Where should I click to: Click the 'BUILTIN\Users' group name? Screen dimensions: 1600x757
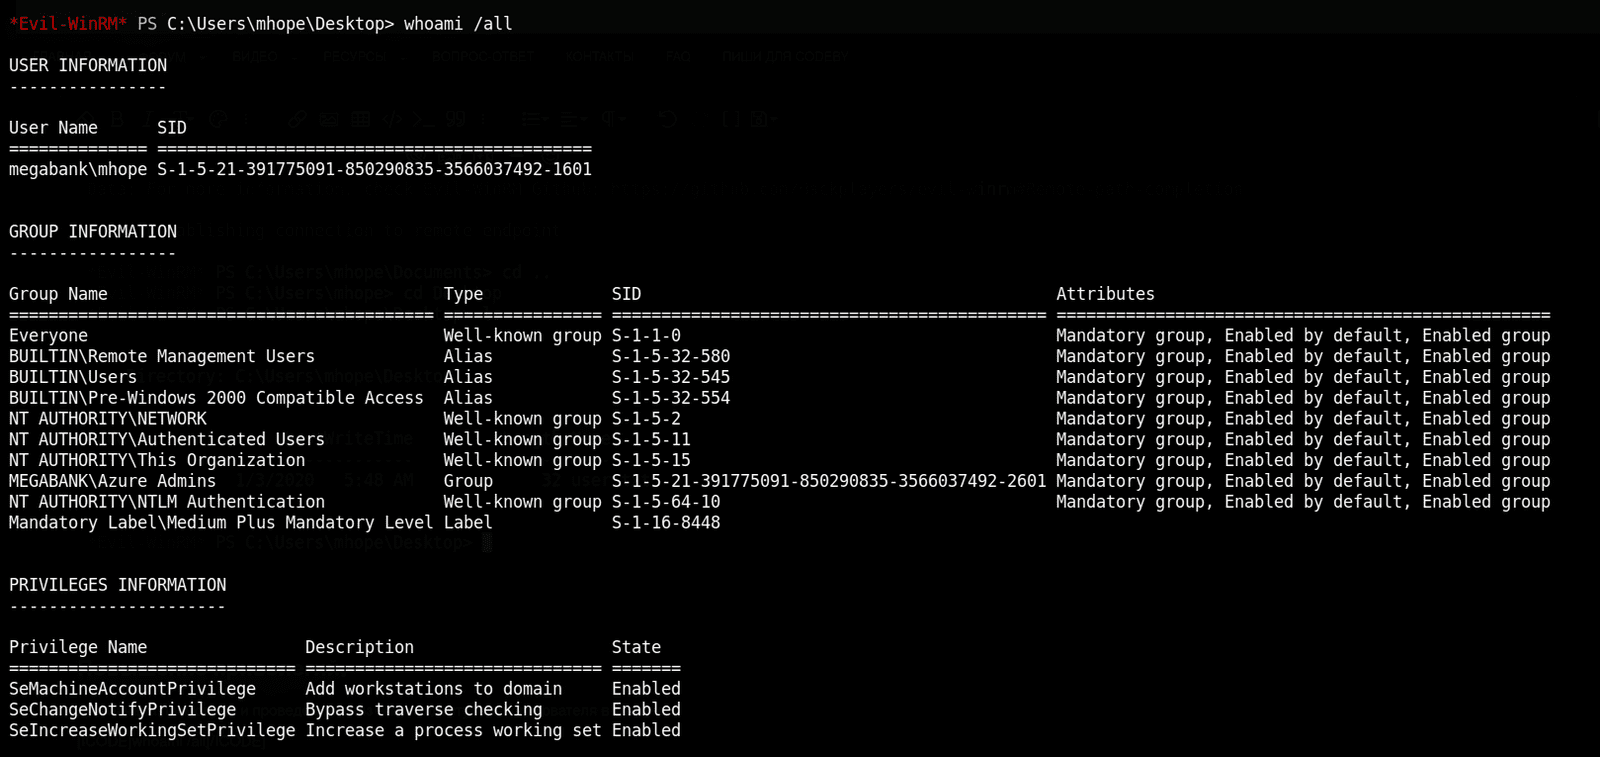[73, 377]
